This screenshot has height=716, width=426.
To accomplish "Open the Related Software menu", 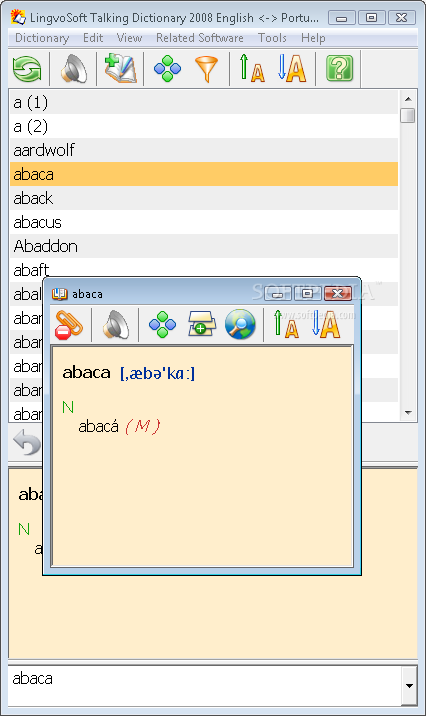I will click(x=200, y=38).
